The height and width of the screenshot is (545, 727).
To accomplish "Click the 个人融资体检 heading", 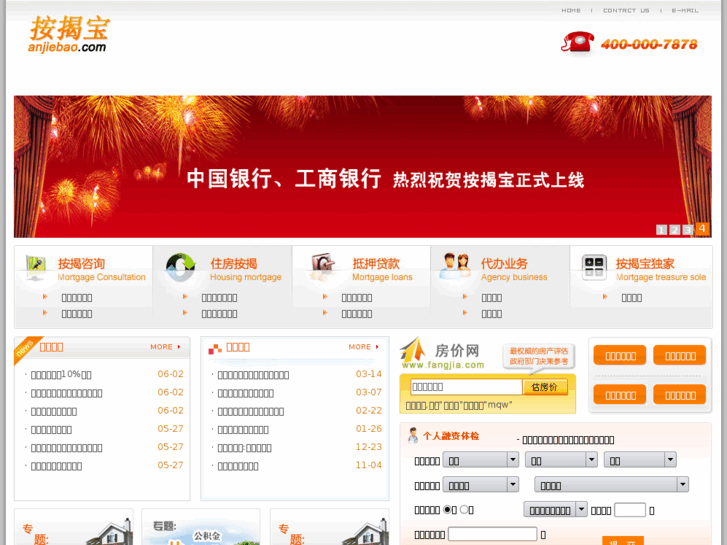I will [451, 436].
